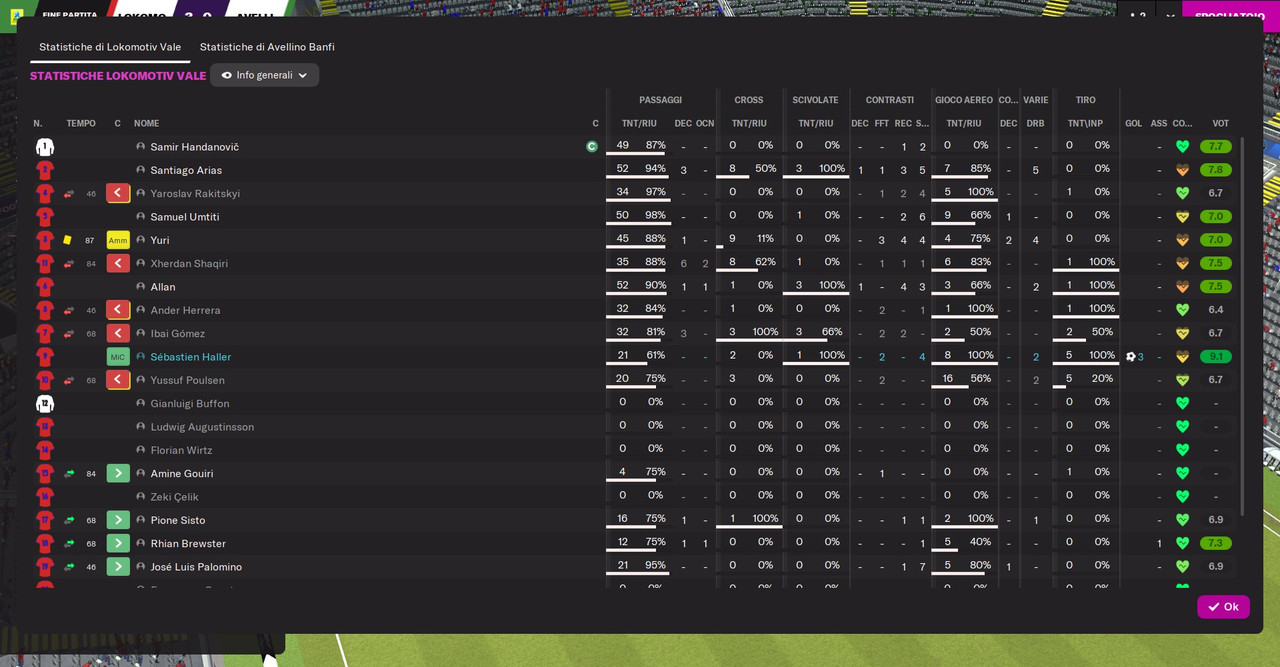The height and width of the screenshot is (667, 1280).
Task: Switch to Statistiche di Avellino Banfi tab
Action: click(267, 47)
